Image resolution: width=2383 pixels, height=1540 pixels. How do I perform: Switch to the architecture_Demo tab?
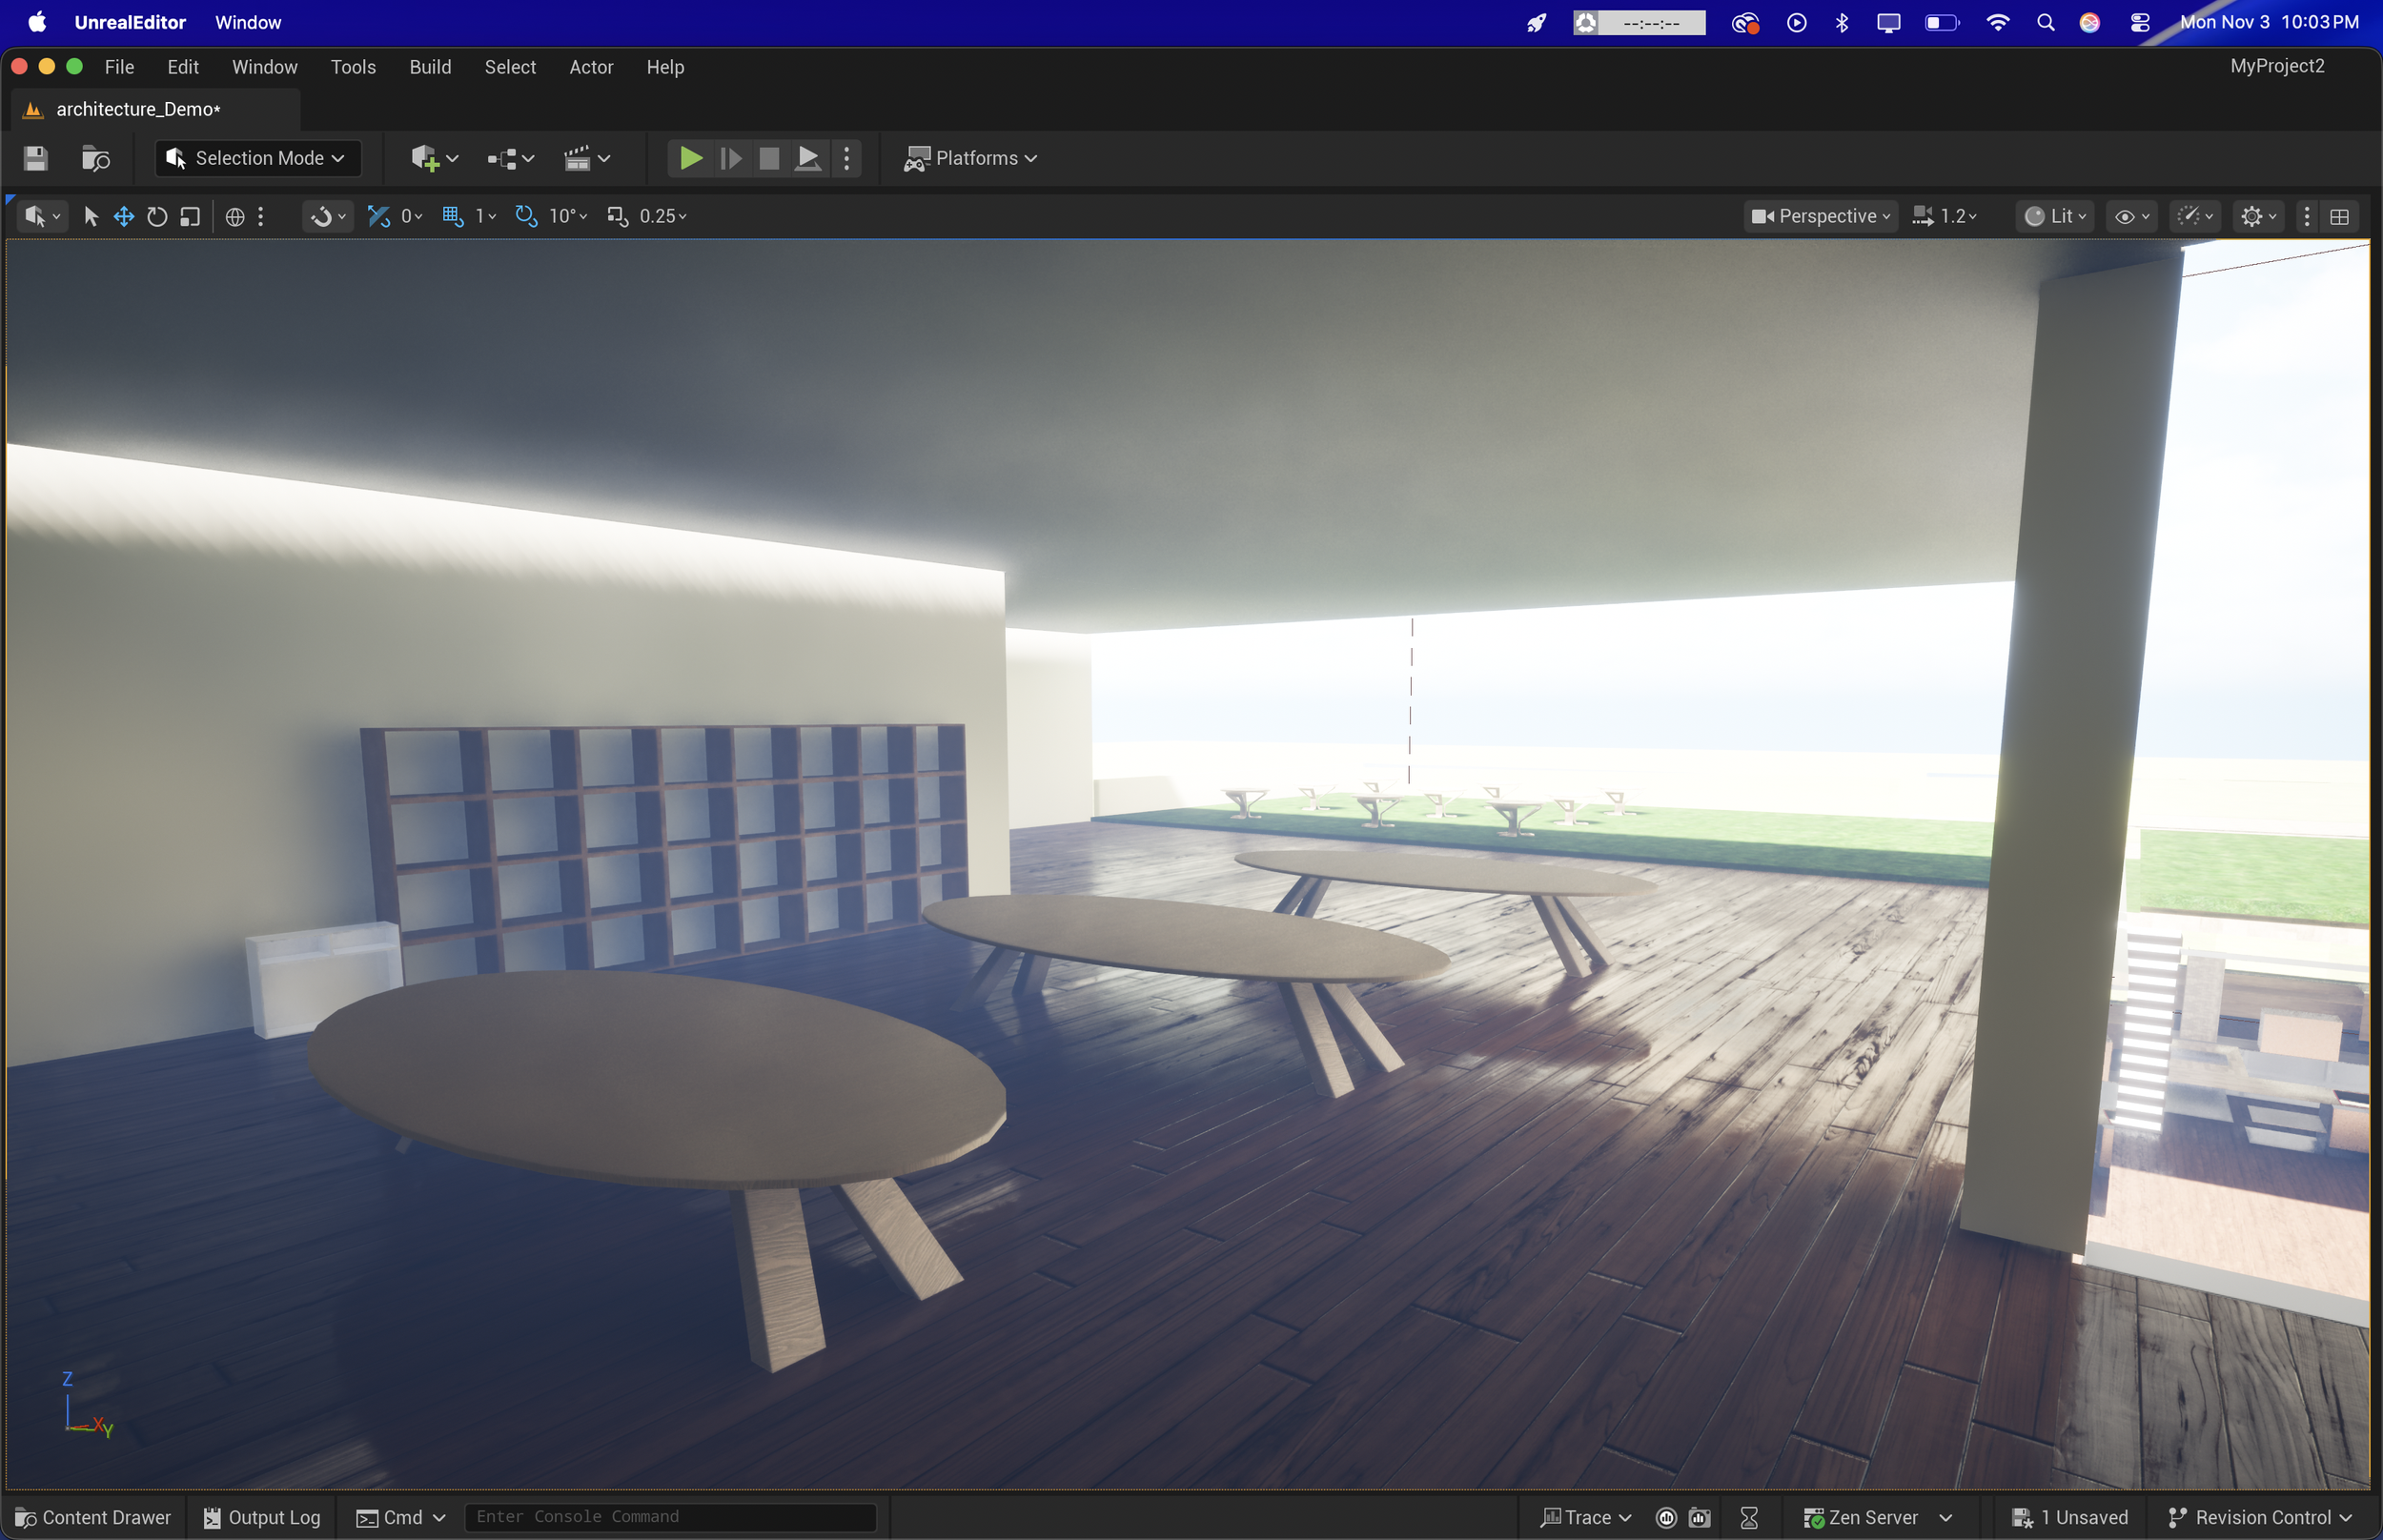(138, 109)
